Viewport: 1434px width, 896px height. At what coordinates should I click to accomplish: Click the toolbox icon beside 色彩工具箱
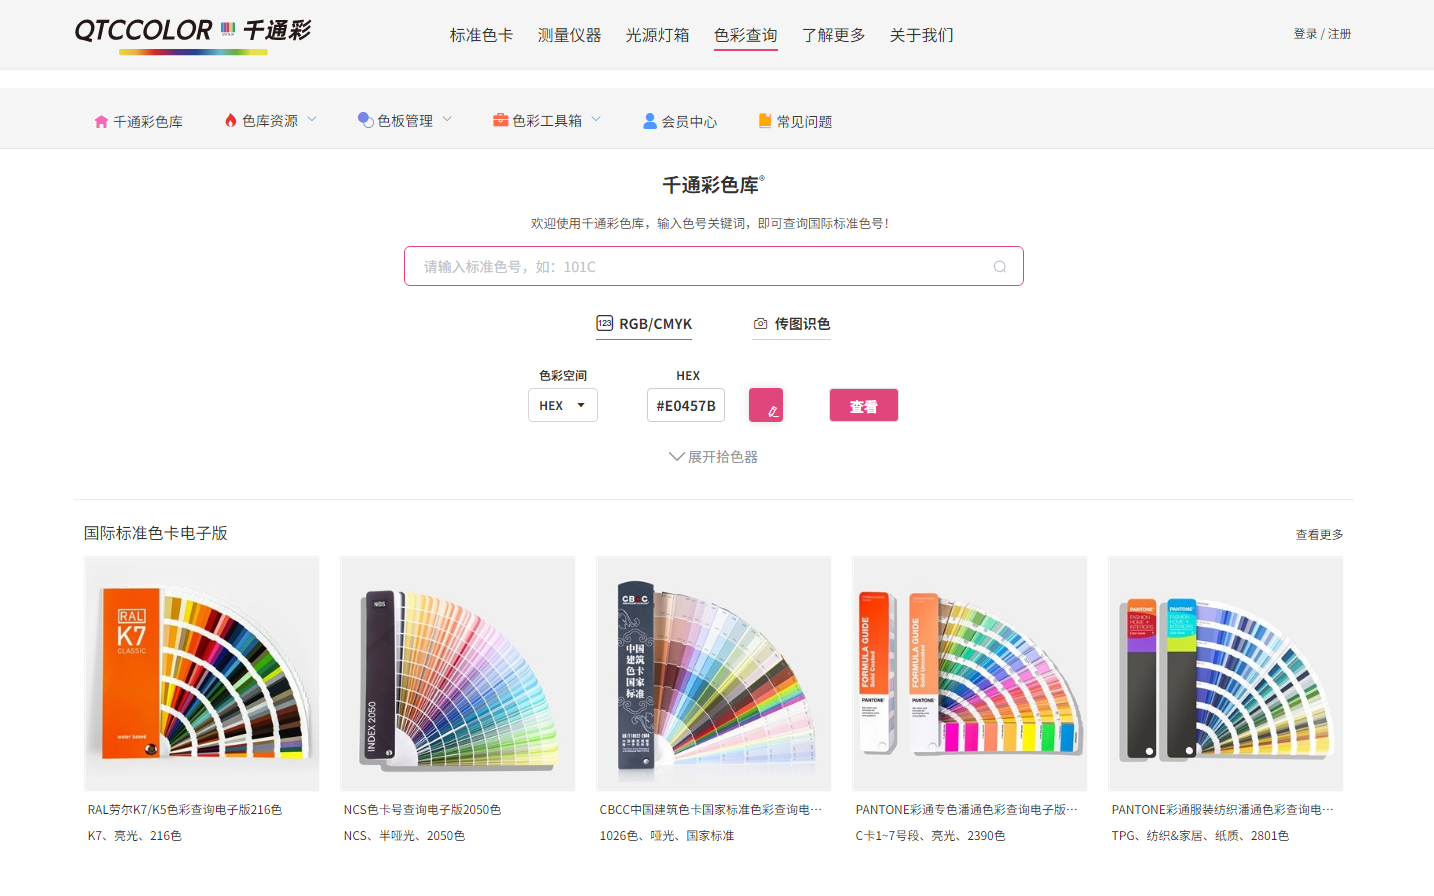(501, 120)
